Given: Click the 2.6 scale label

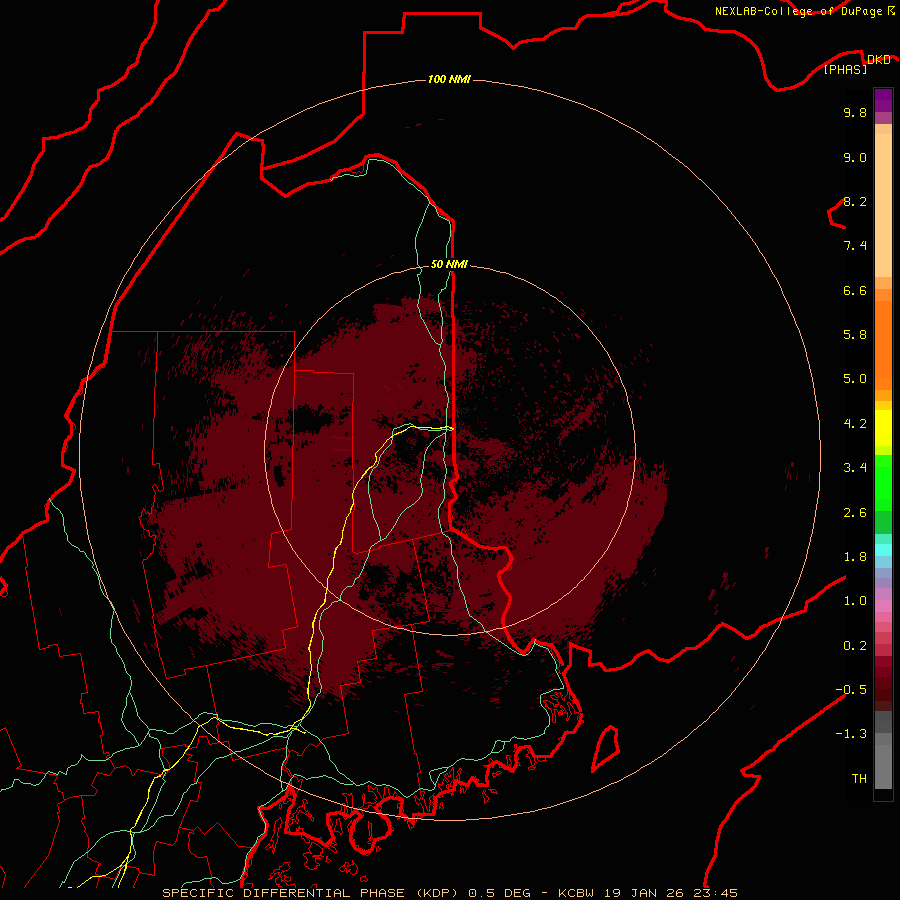Looking at the screenshot, I should [x=855, y=513].
